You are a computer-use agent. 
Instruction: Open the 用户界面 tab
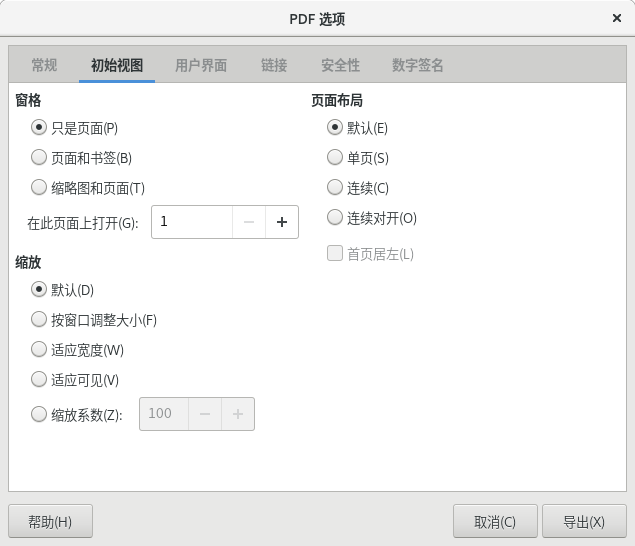click(x=201, y=65)
